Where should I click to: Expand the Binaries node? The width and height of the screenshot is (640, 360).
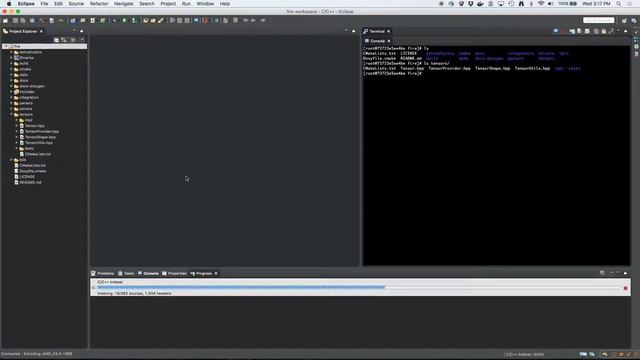(x=11, y=58)
